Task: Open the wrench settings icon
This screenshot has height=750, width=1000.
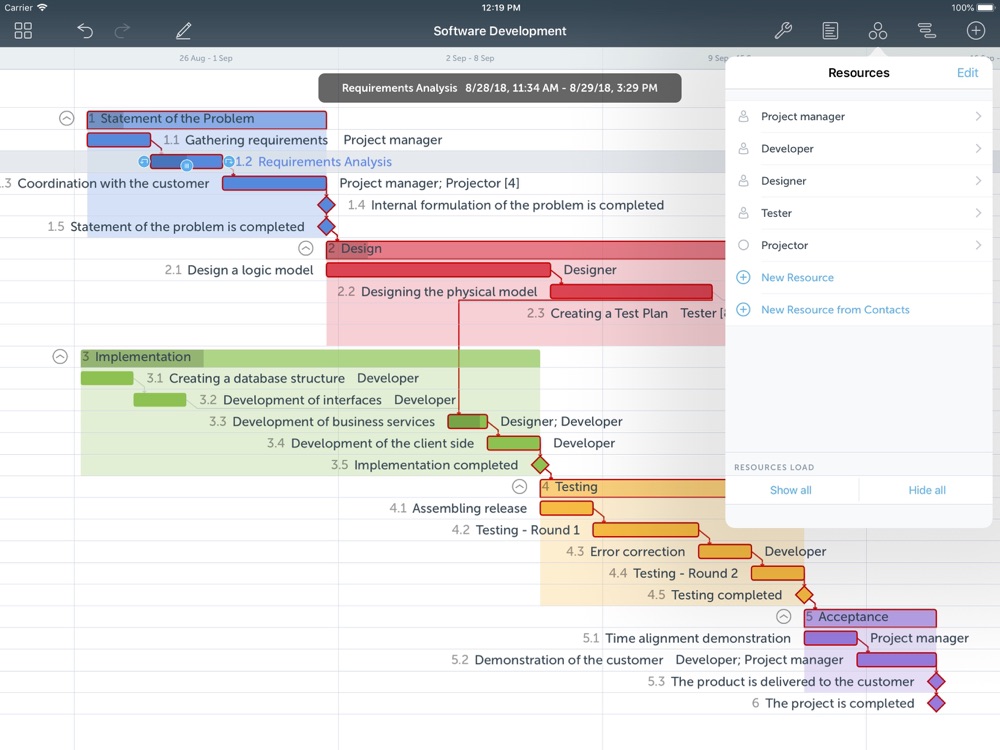Action: pyautogui.click(x=783, y=31)
